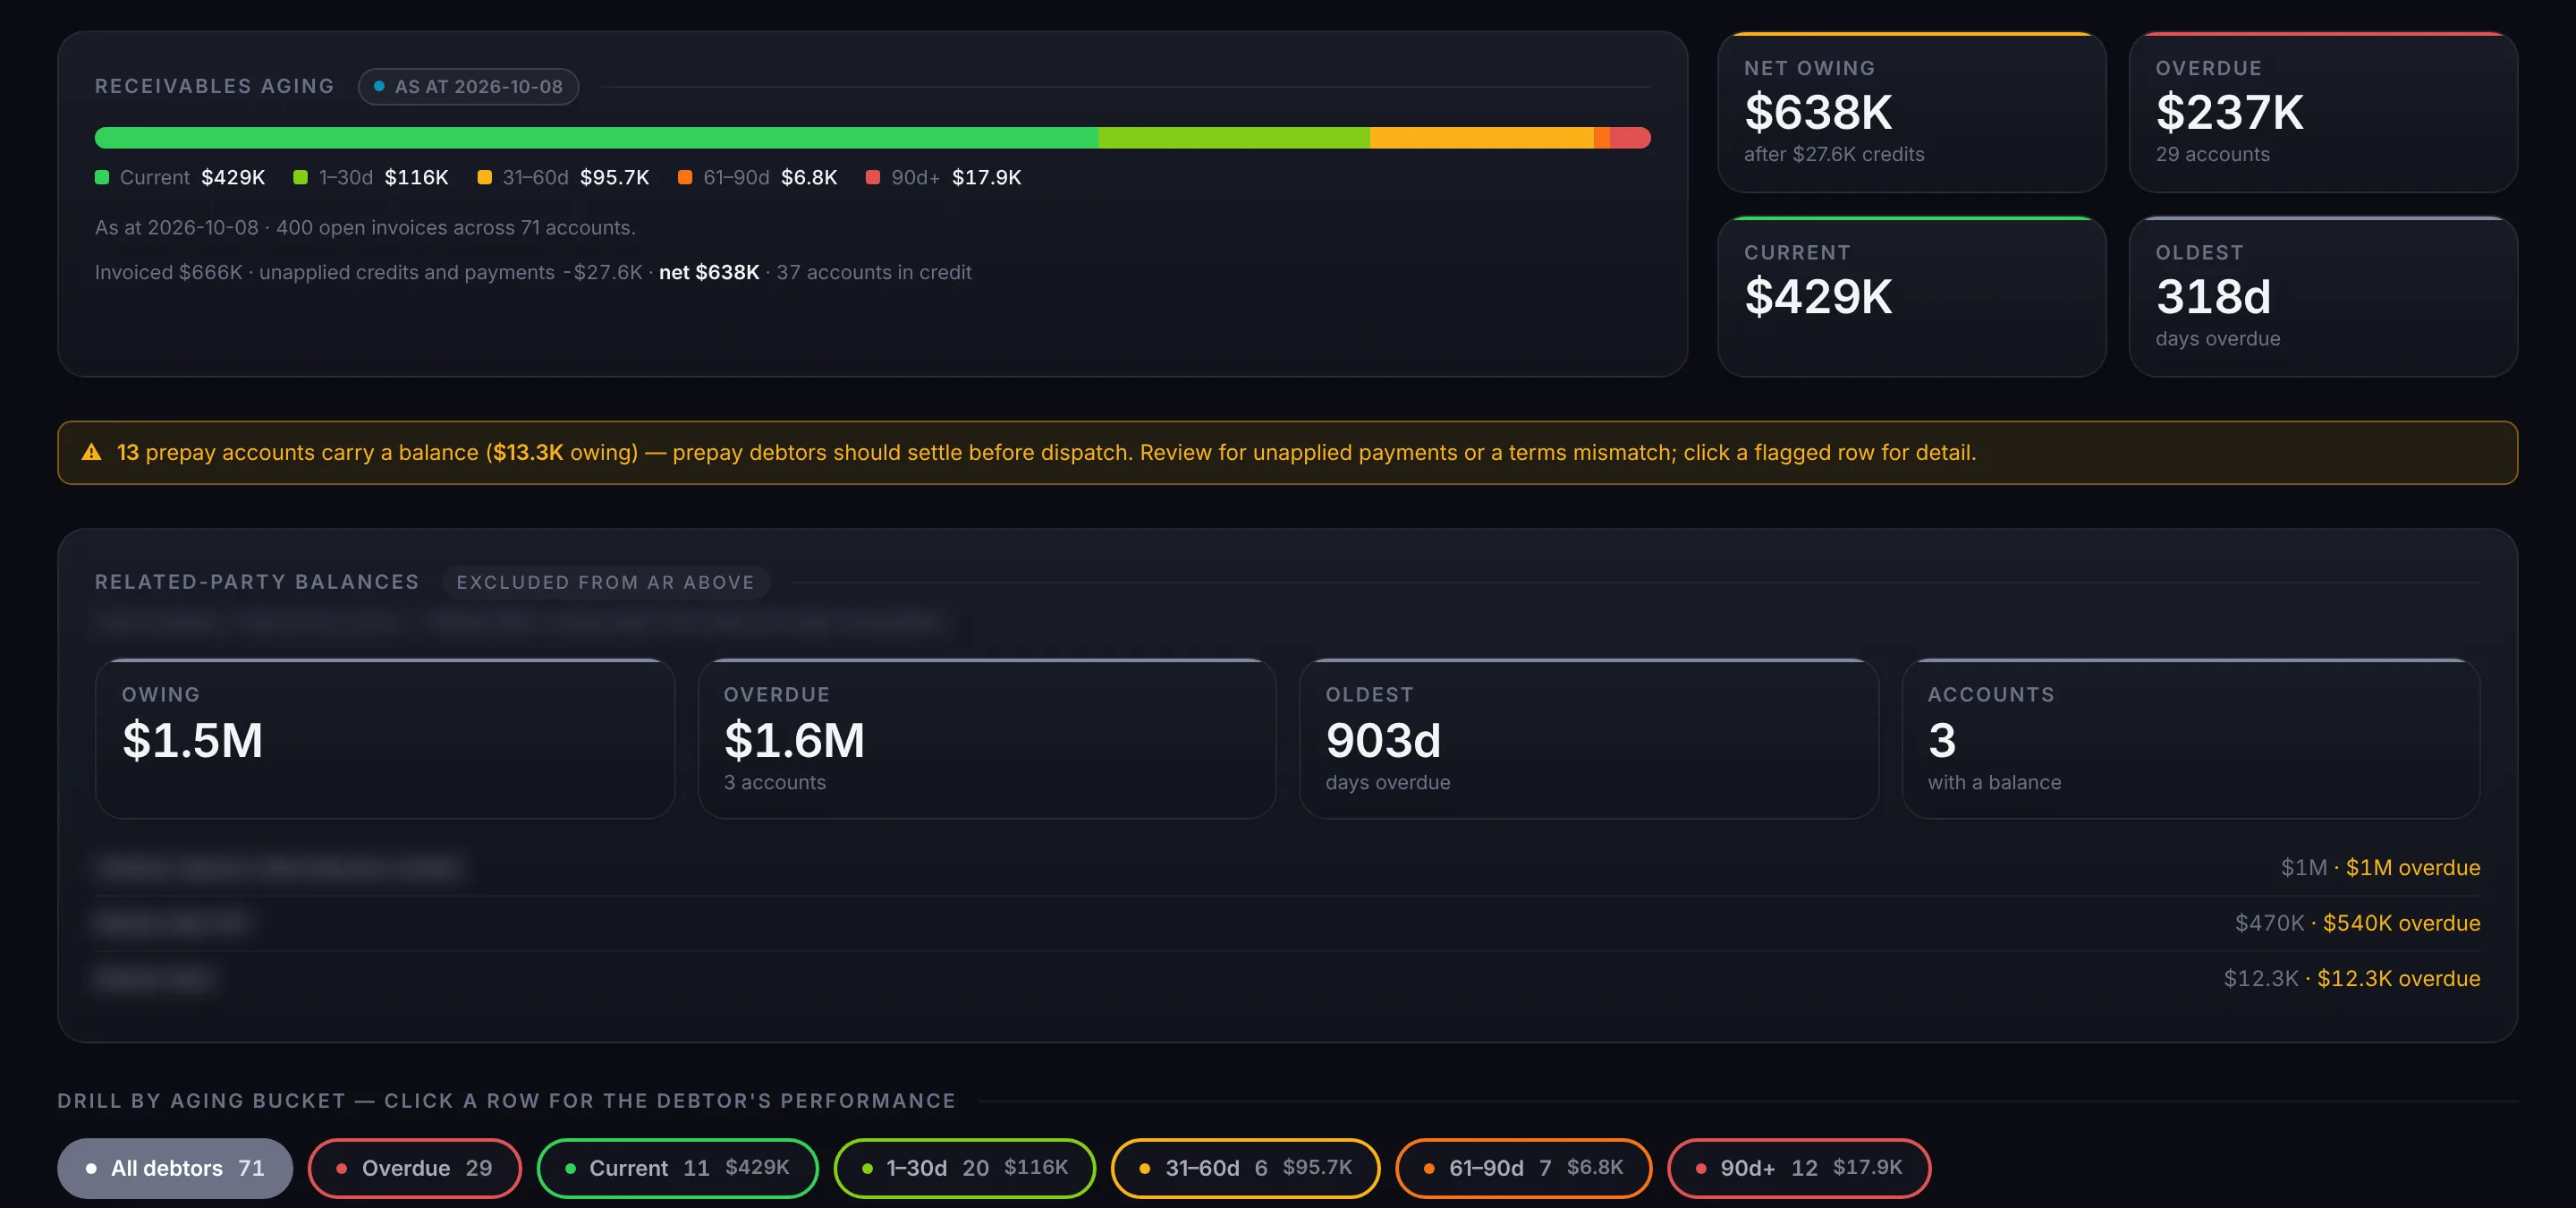Filter to the 90d+ $17.9K bucket

[x=1798, y=1168]
